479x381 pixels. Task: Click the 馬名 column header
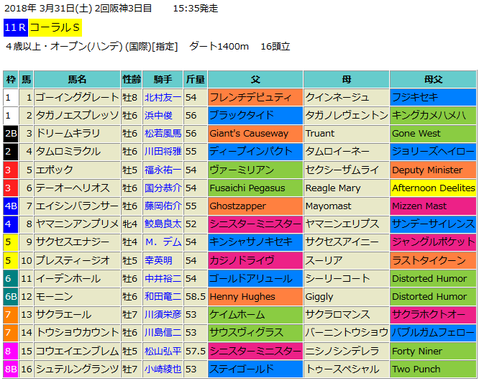coord(77,79)
